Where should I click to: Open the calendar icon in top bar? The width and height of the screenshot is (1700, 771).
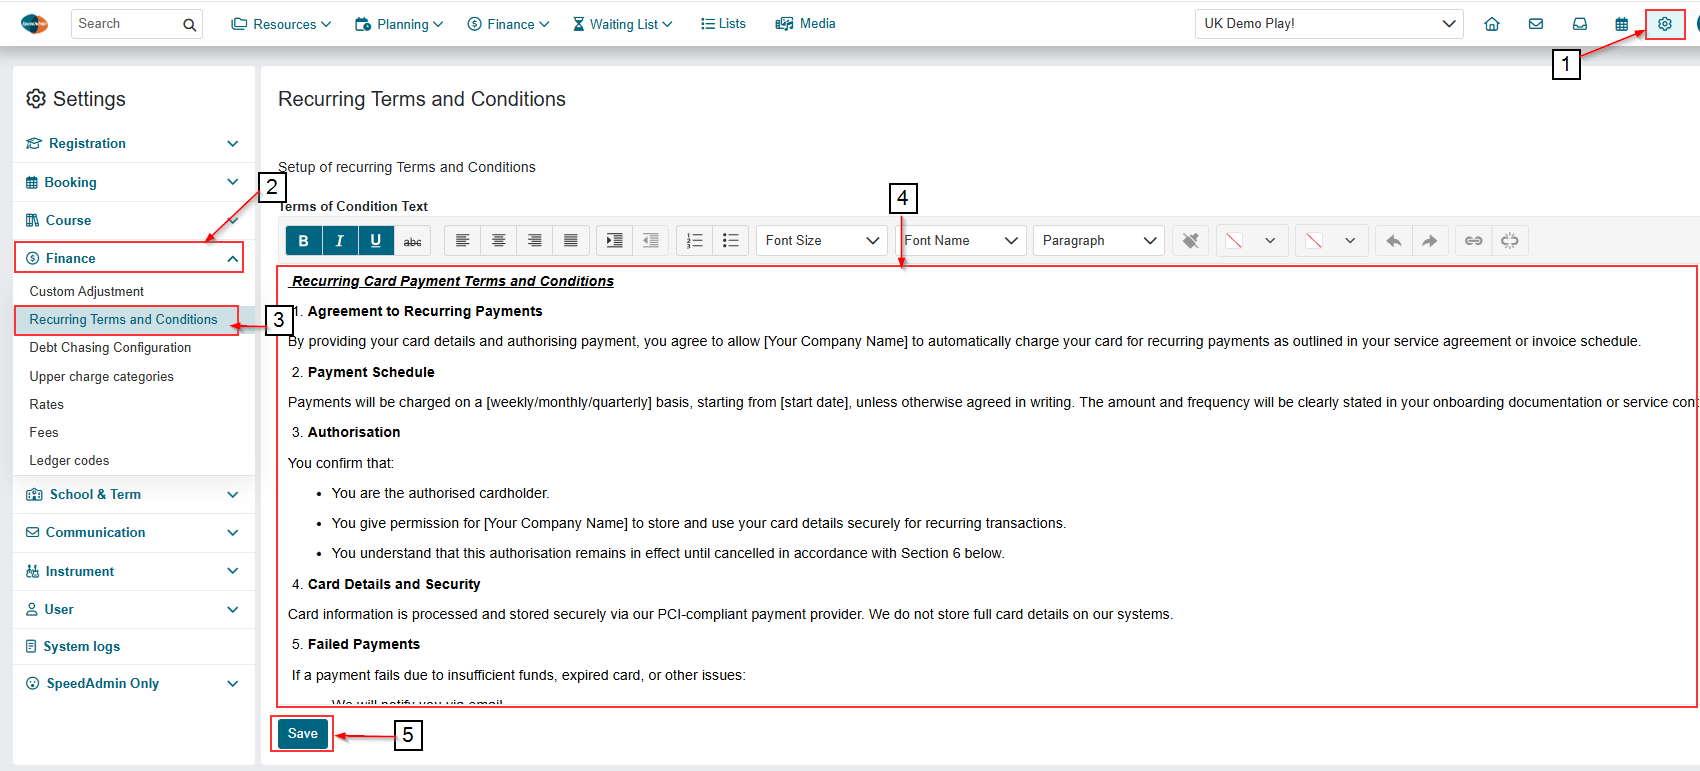point(1622,24)
